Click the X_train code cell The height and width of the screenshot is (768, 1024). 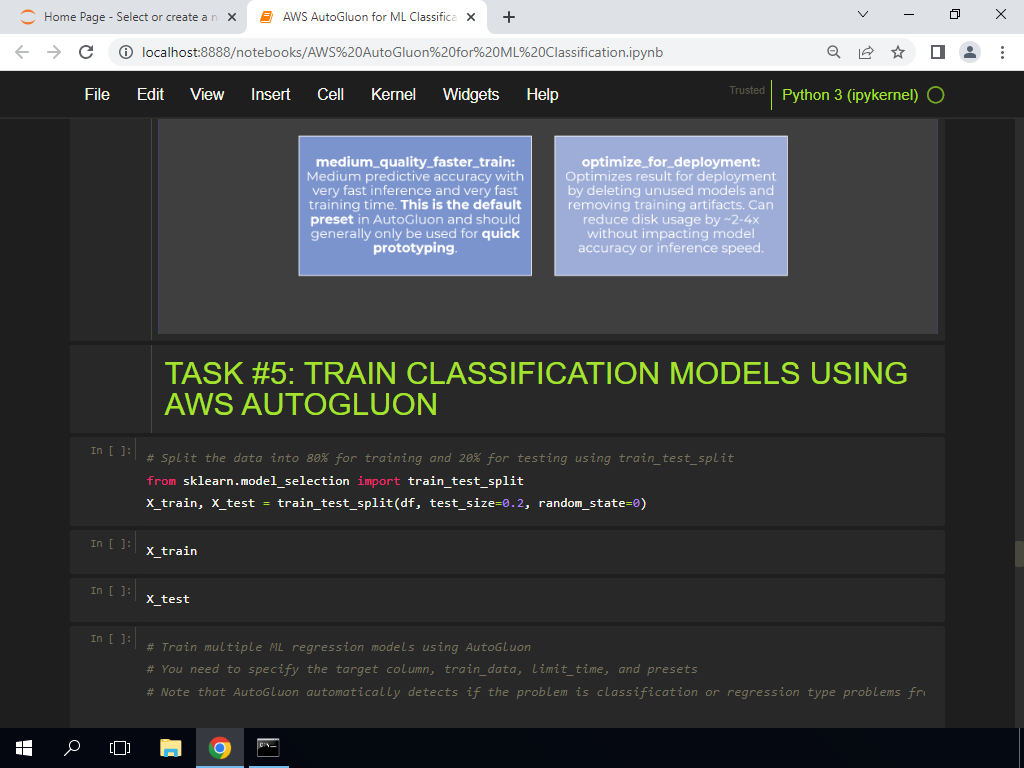click(507, 552)
